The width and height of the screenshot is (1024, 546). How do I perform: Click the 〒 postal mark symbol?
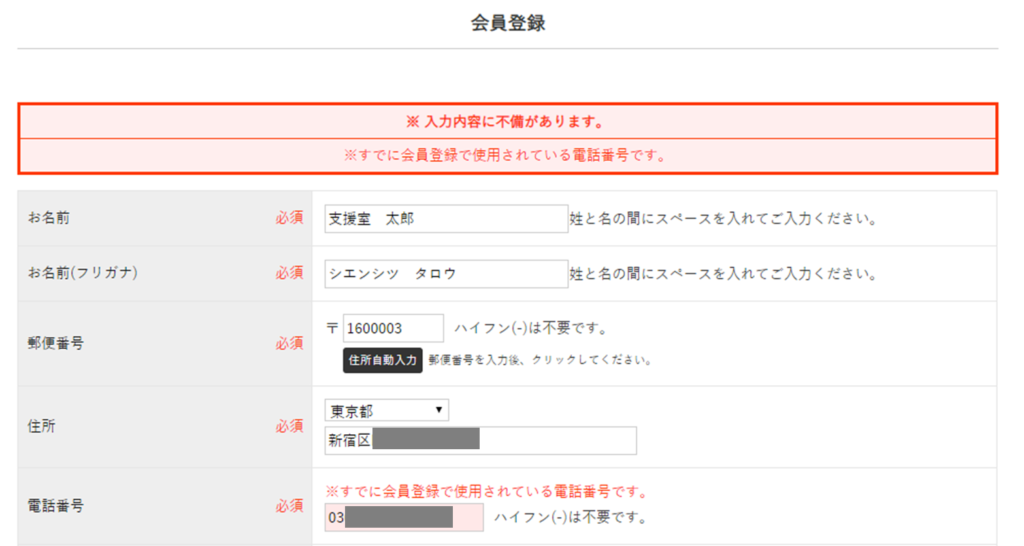[x=332, y=328]
